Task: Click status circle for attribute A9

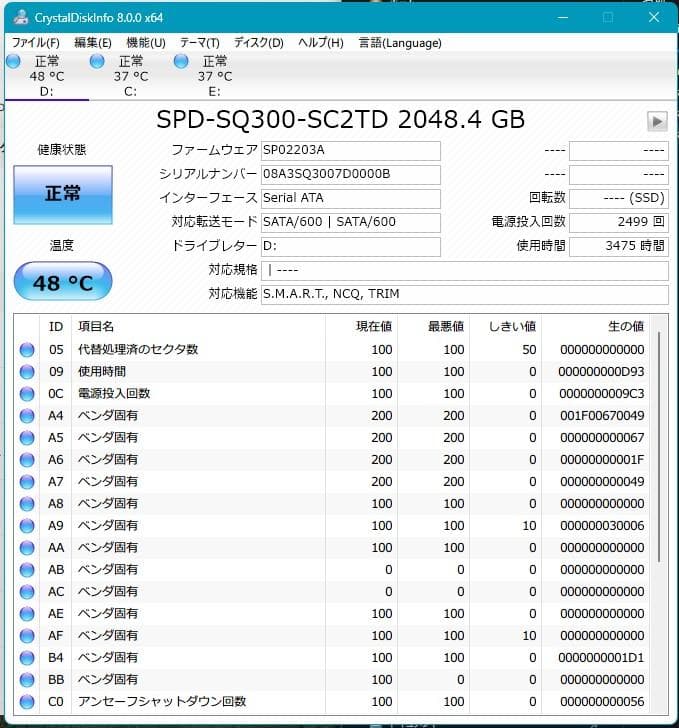Action: 27,526
